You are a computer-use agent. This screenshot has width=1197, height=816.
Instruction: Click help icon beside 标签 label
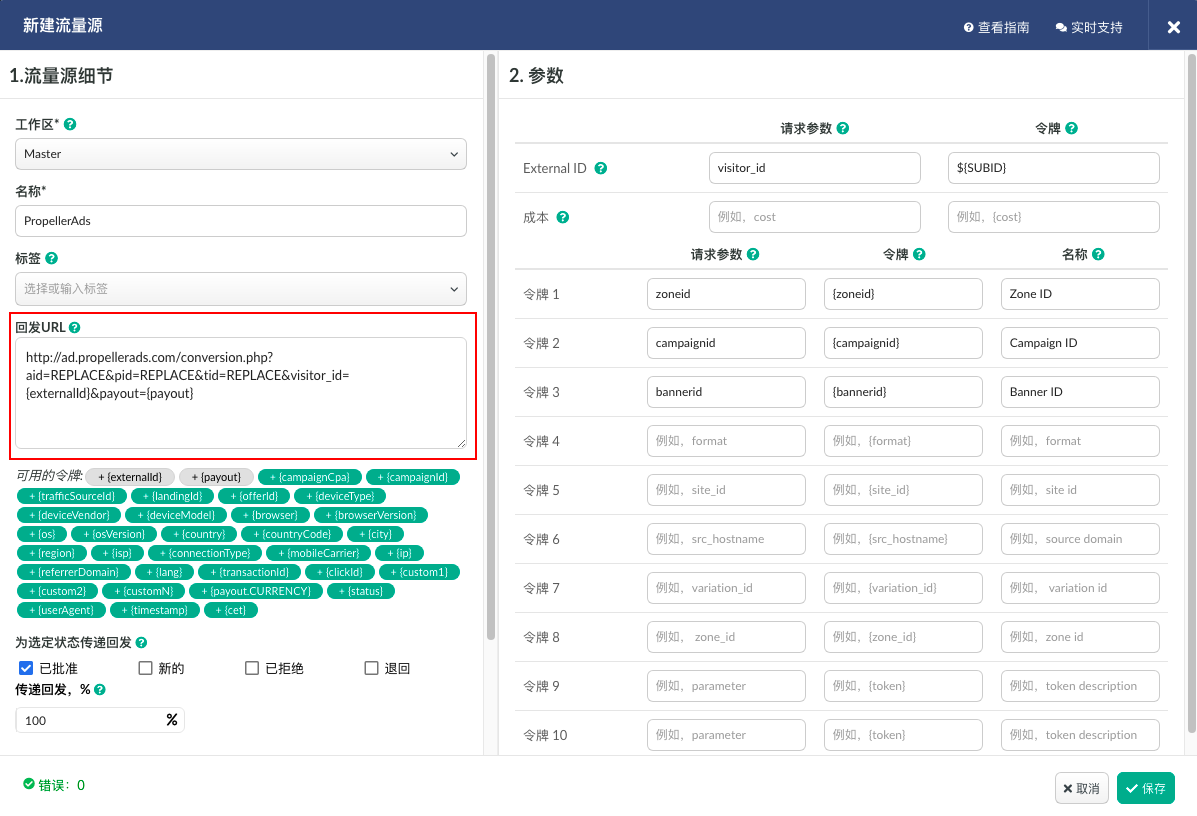[52, 258]
